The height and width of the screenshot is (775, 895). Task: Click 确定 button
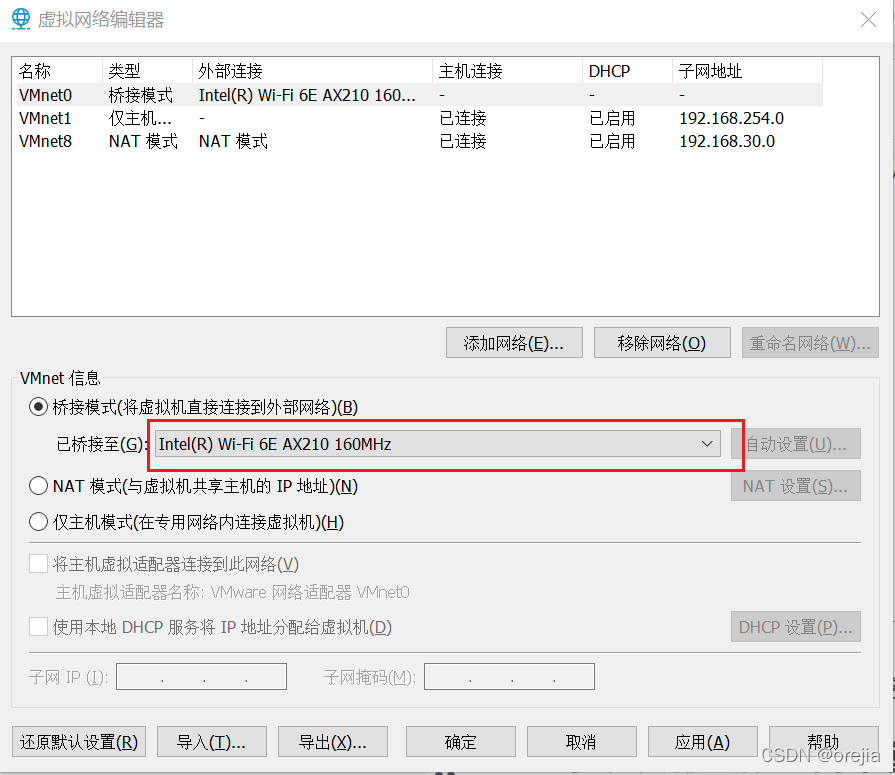(x=461, y=742)
